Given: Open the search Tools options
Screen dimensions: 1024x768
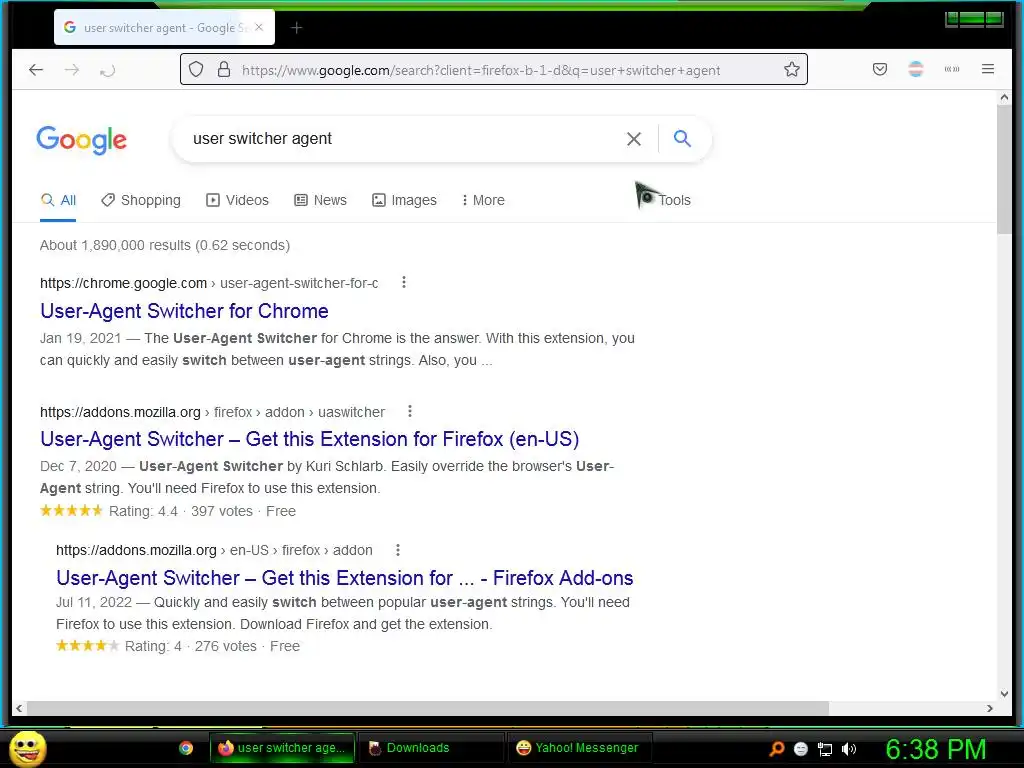Looking at the screenshot, I should coord(674,200).
